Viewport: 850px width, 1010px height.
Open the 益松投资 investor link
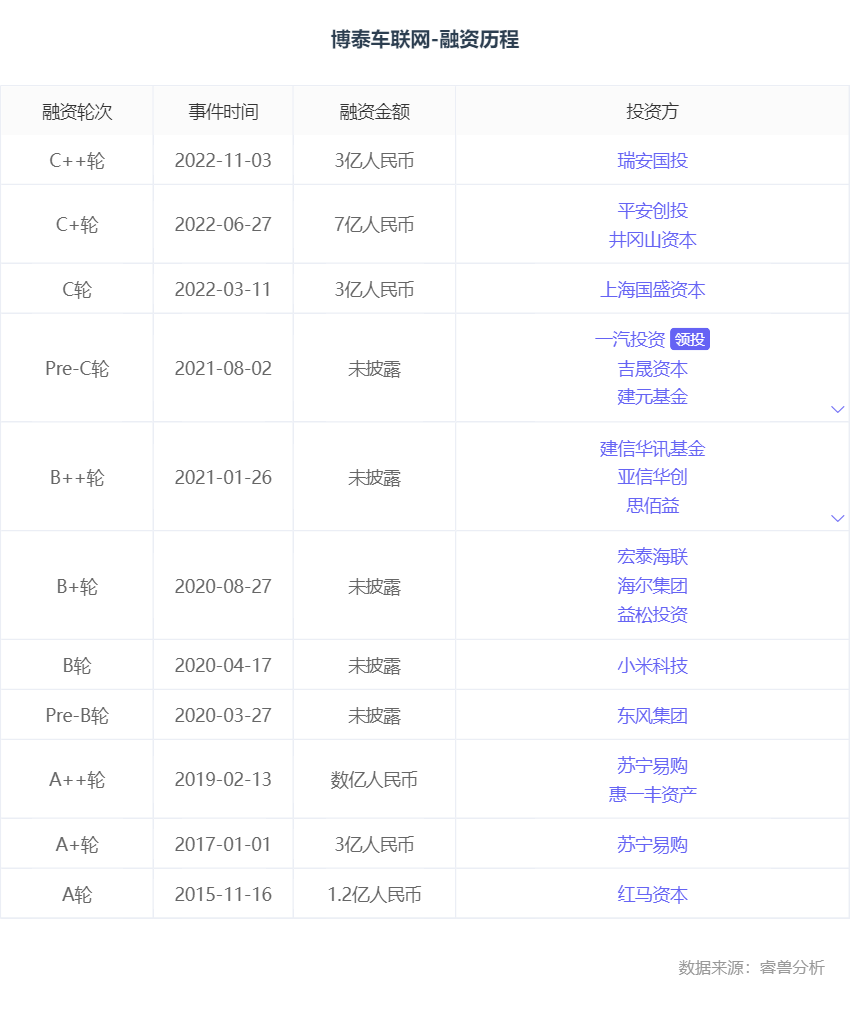coord(652,615)
